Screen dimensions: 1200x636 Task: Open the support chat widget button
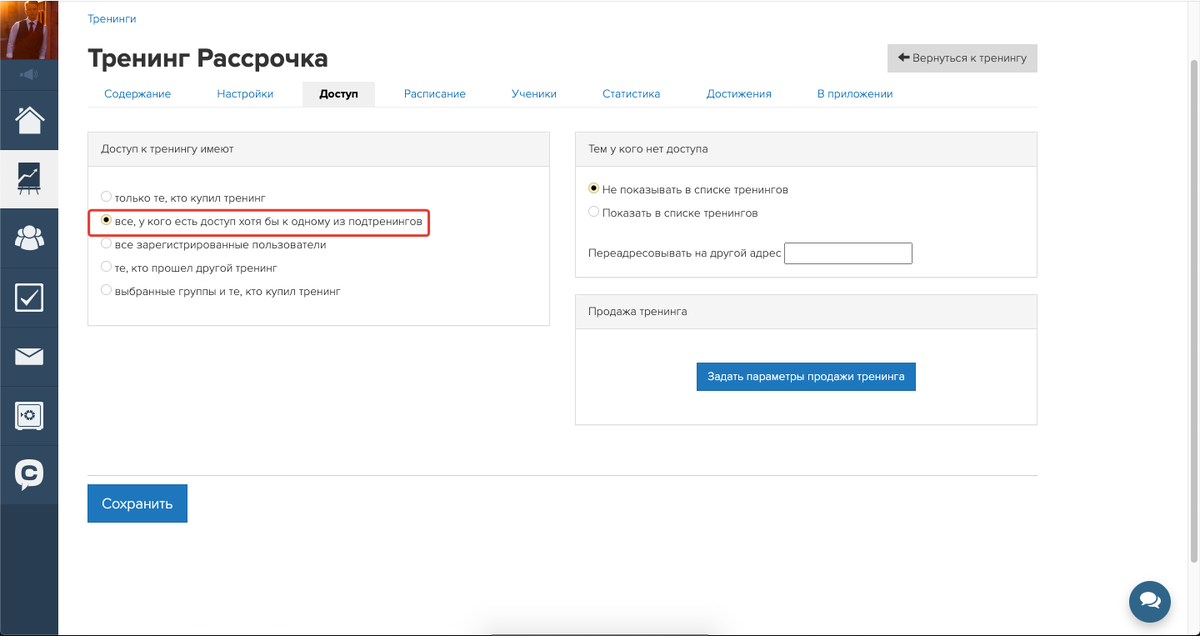coord(1149,601)
